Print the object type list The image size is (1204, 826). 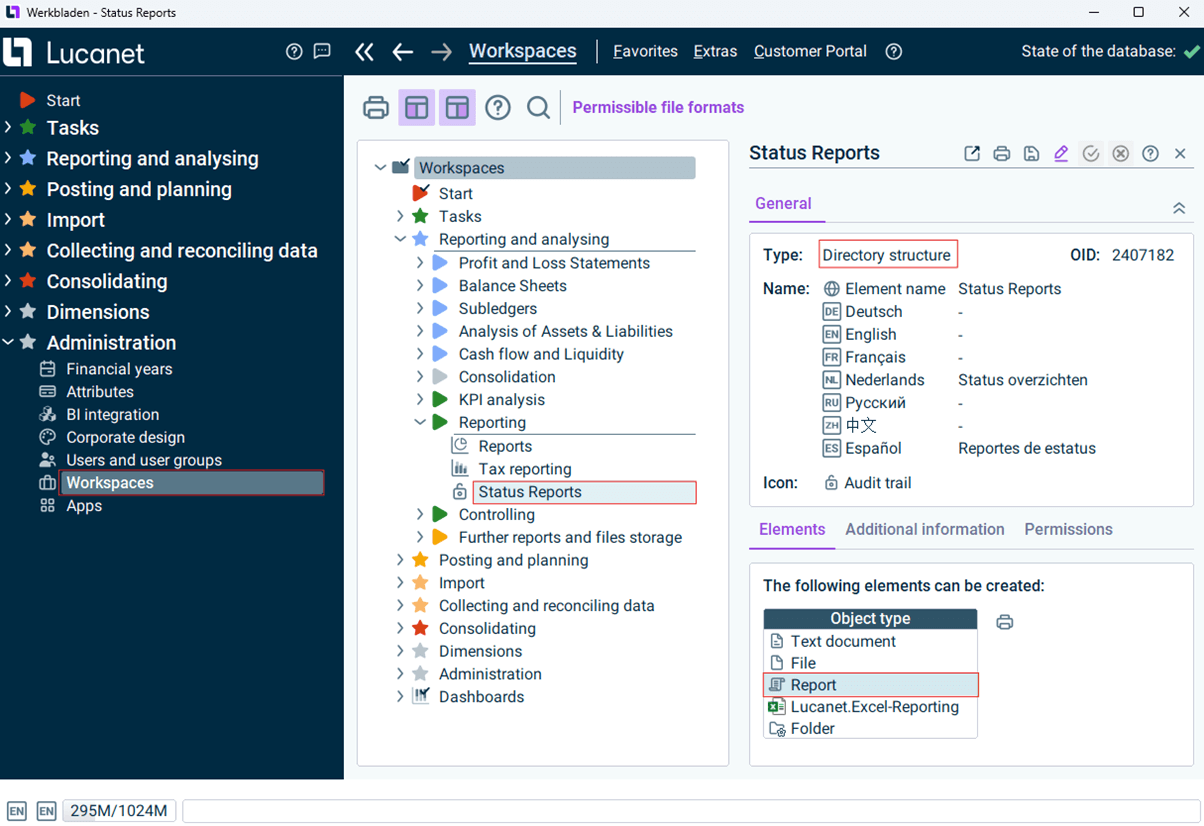1005,622
